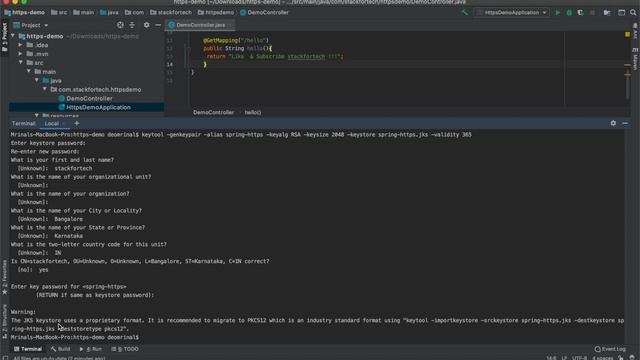Open the Run tool window tab
The image size is (640, 360).
pyautogui.click(x=91, y=349)
